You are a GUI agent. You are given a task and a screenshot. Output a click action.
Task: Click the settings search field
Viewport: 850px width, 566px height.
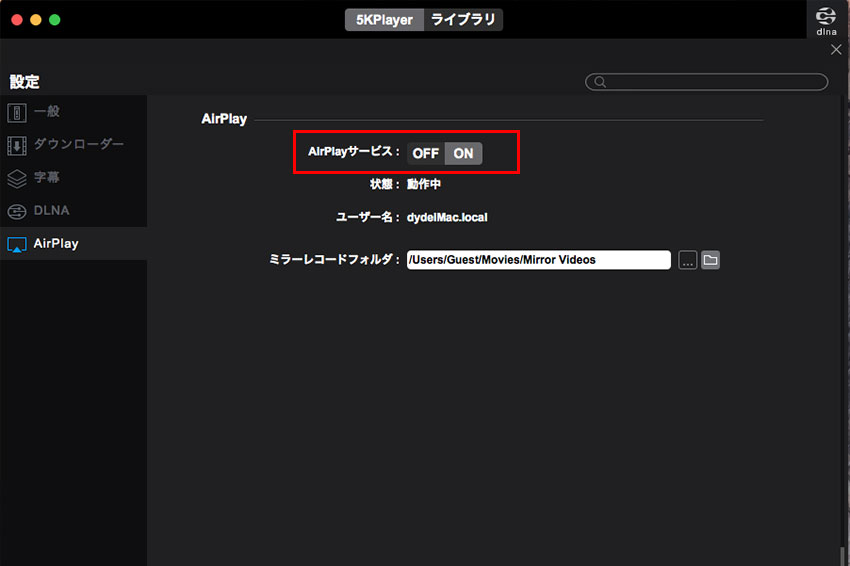point(706,82)
